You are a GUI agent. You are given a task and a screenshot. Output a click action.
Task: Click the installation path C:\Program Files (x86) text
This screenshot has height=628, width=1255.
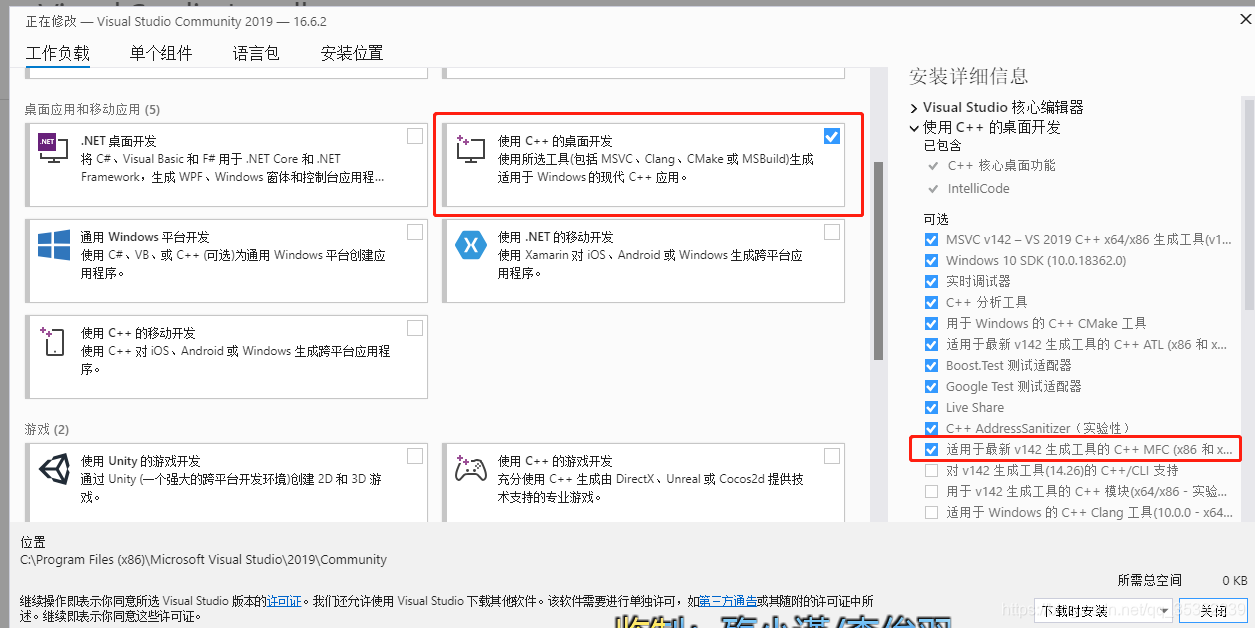203,560
